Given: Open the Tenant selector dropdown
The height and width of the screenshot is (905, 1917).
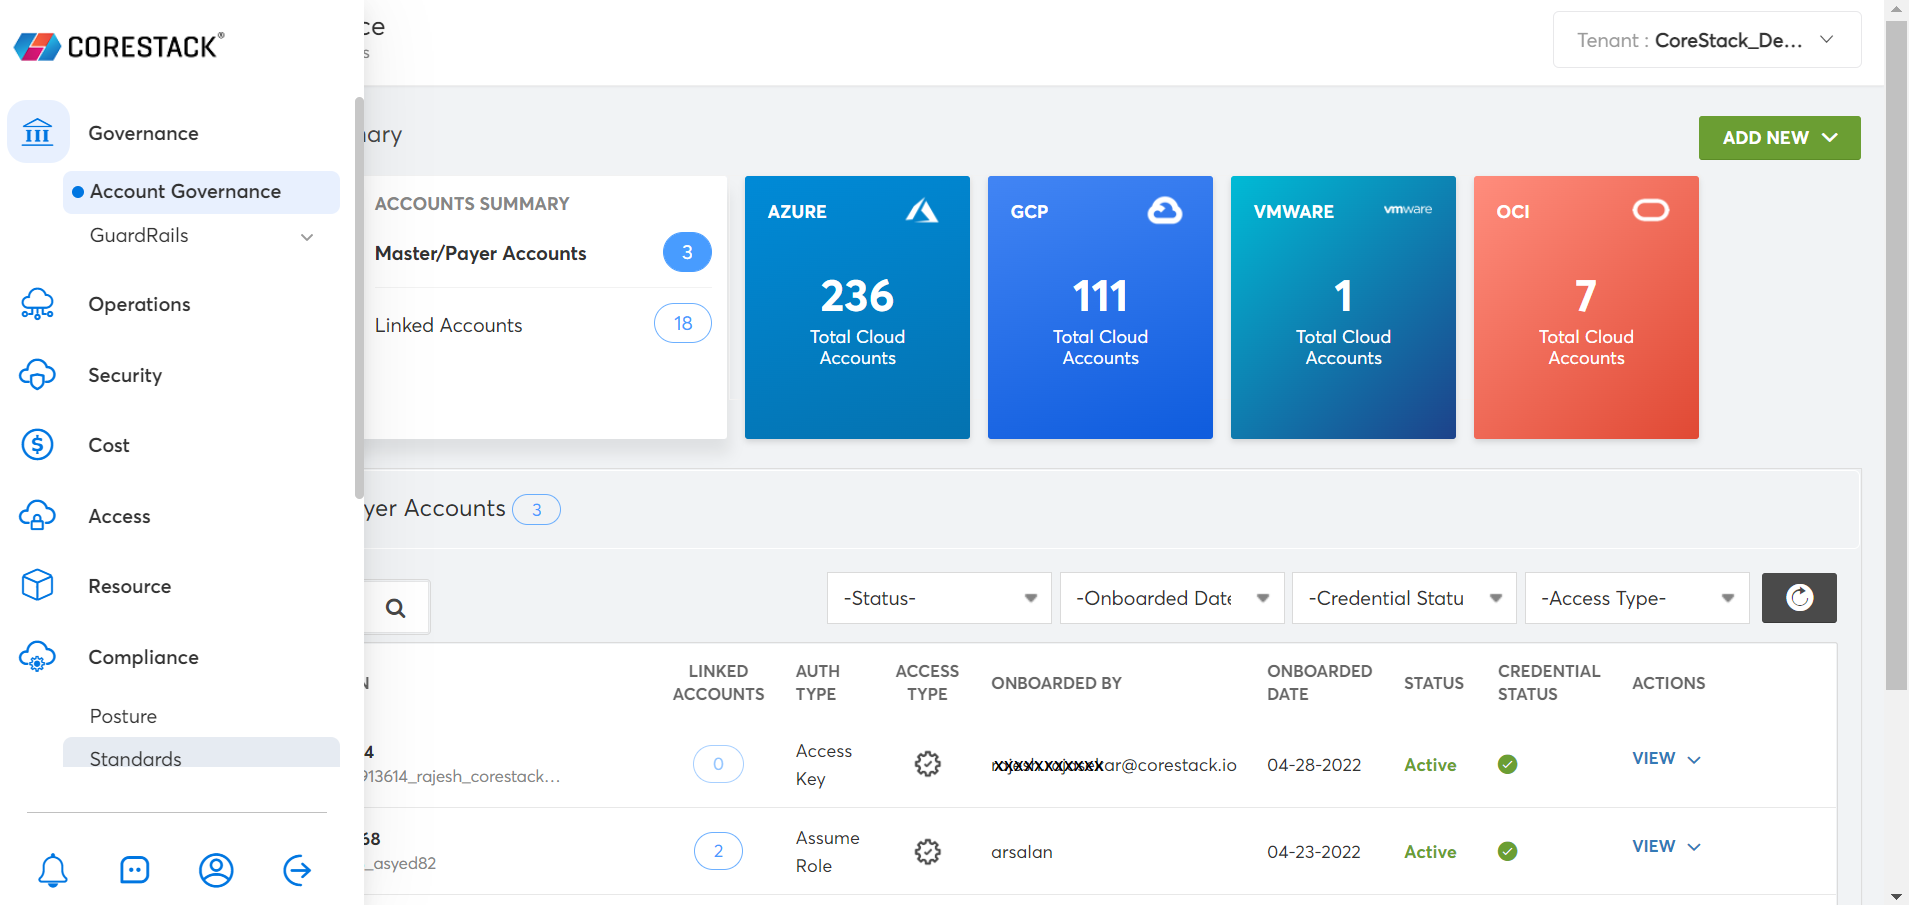Looking at the screenshot, I should point(1707,40).
